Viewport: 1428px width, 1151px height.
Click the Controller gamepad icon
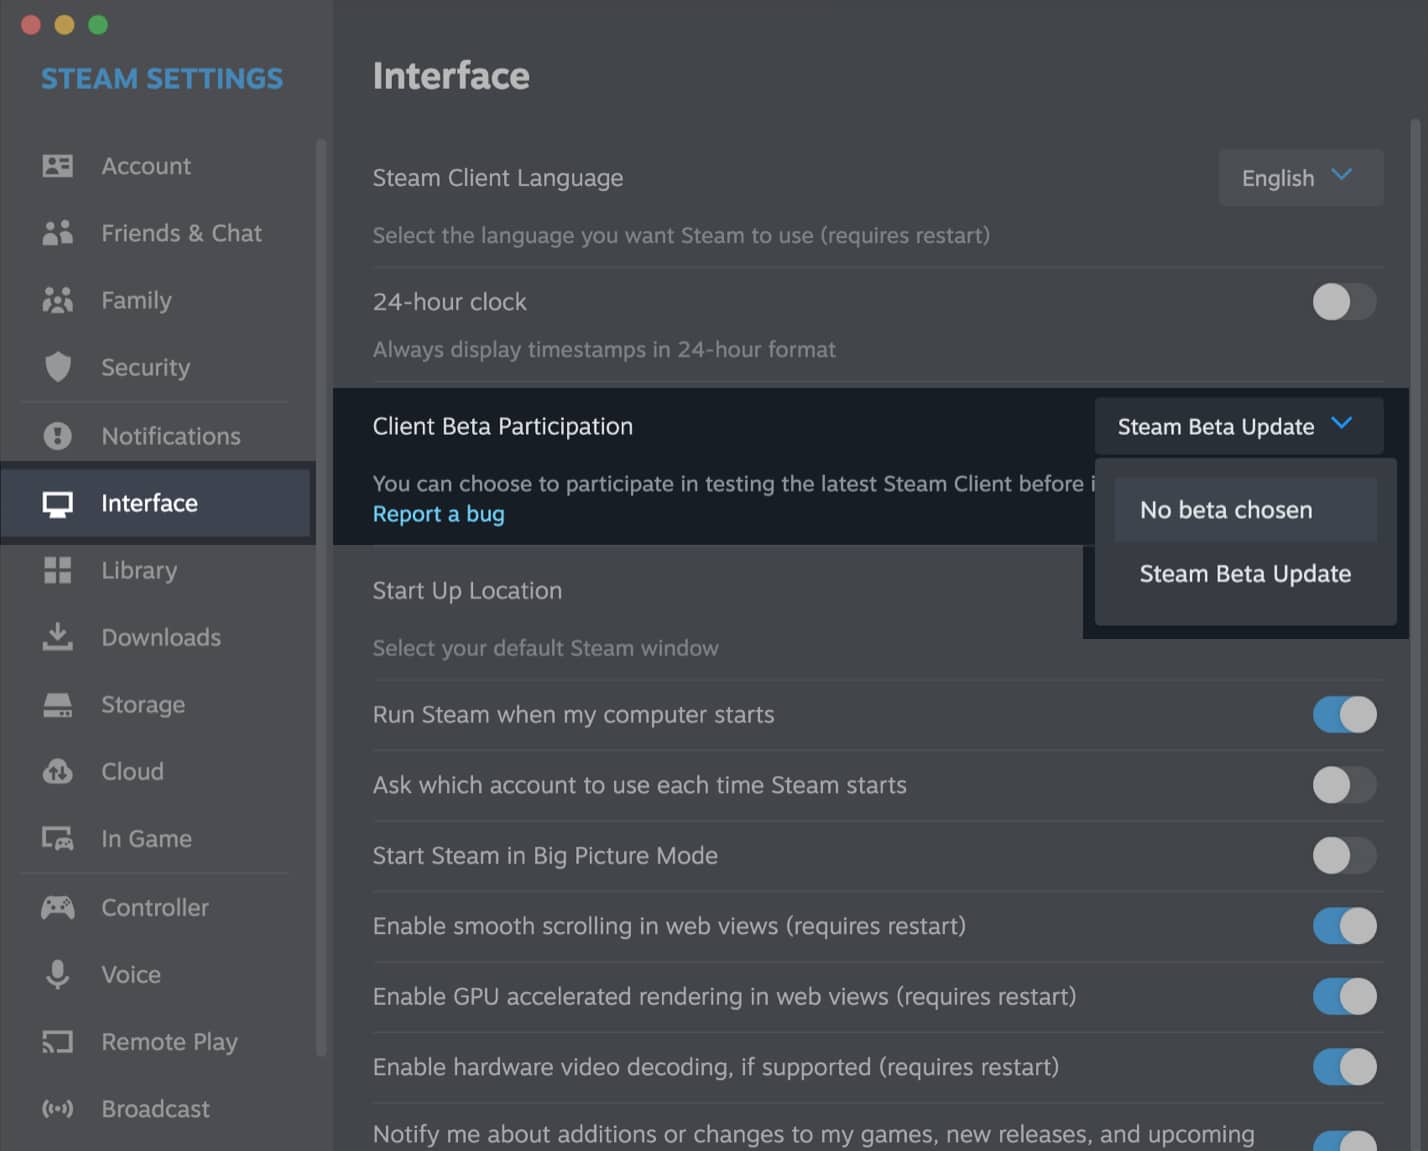(58, 908)
